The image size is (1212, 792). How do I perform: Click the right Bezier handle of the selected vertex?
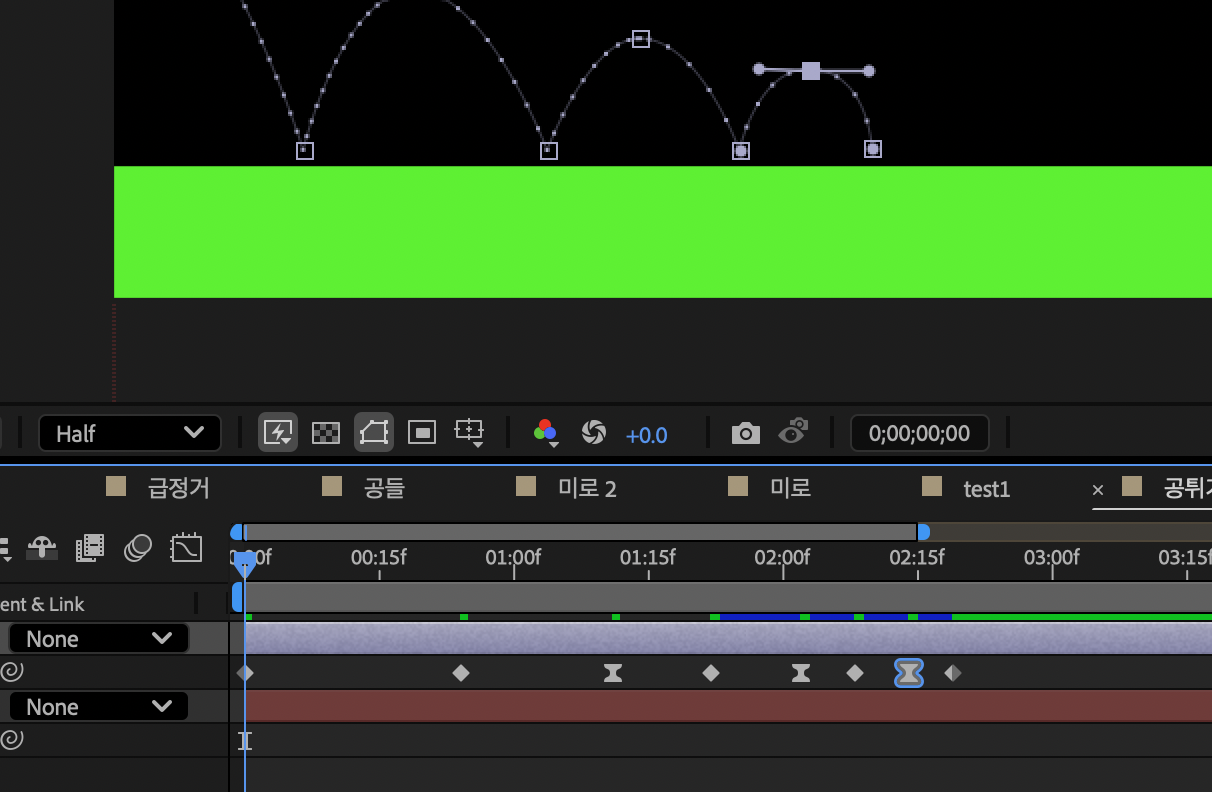[x=869, y=71]
